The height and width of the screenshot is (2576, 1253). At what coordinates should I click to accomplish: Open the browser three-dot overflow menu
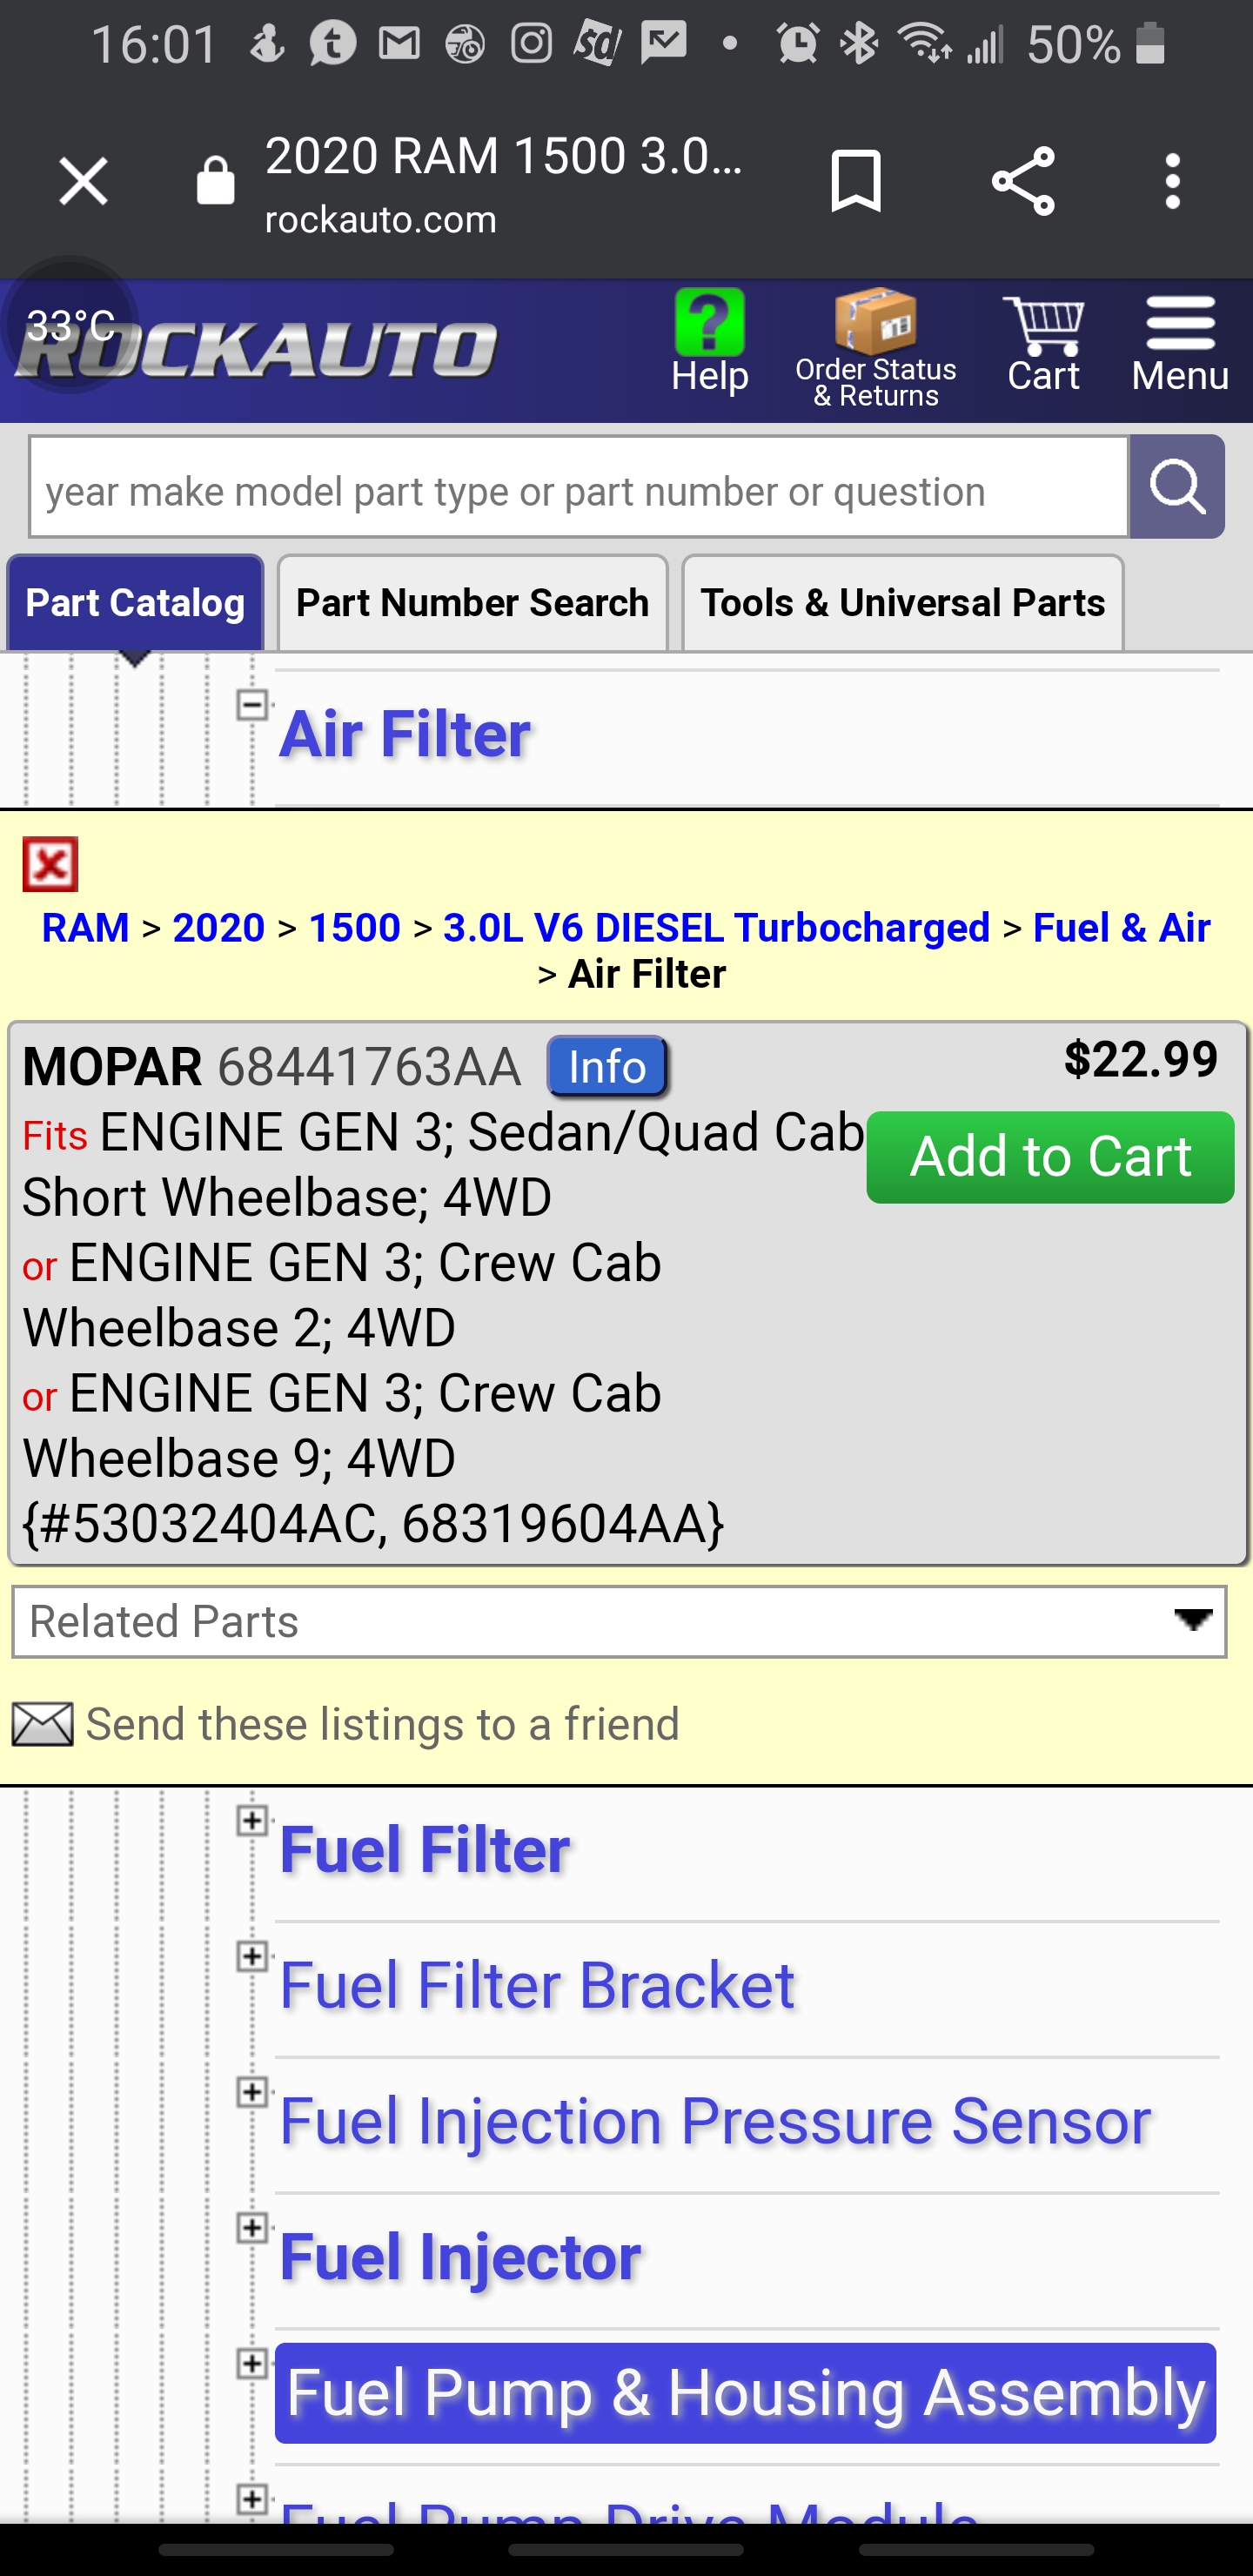point(1172,182)
